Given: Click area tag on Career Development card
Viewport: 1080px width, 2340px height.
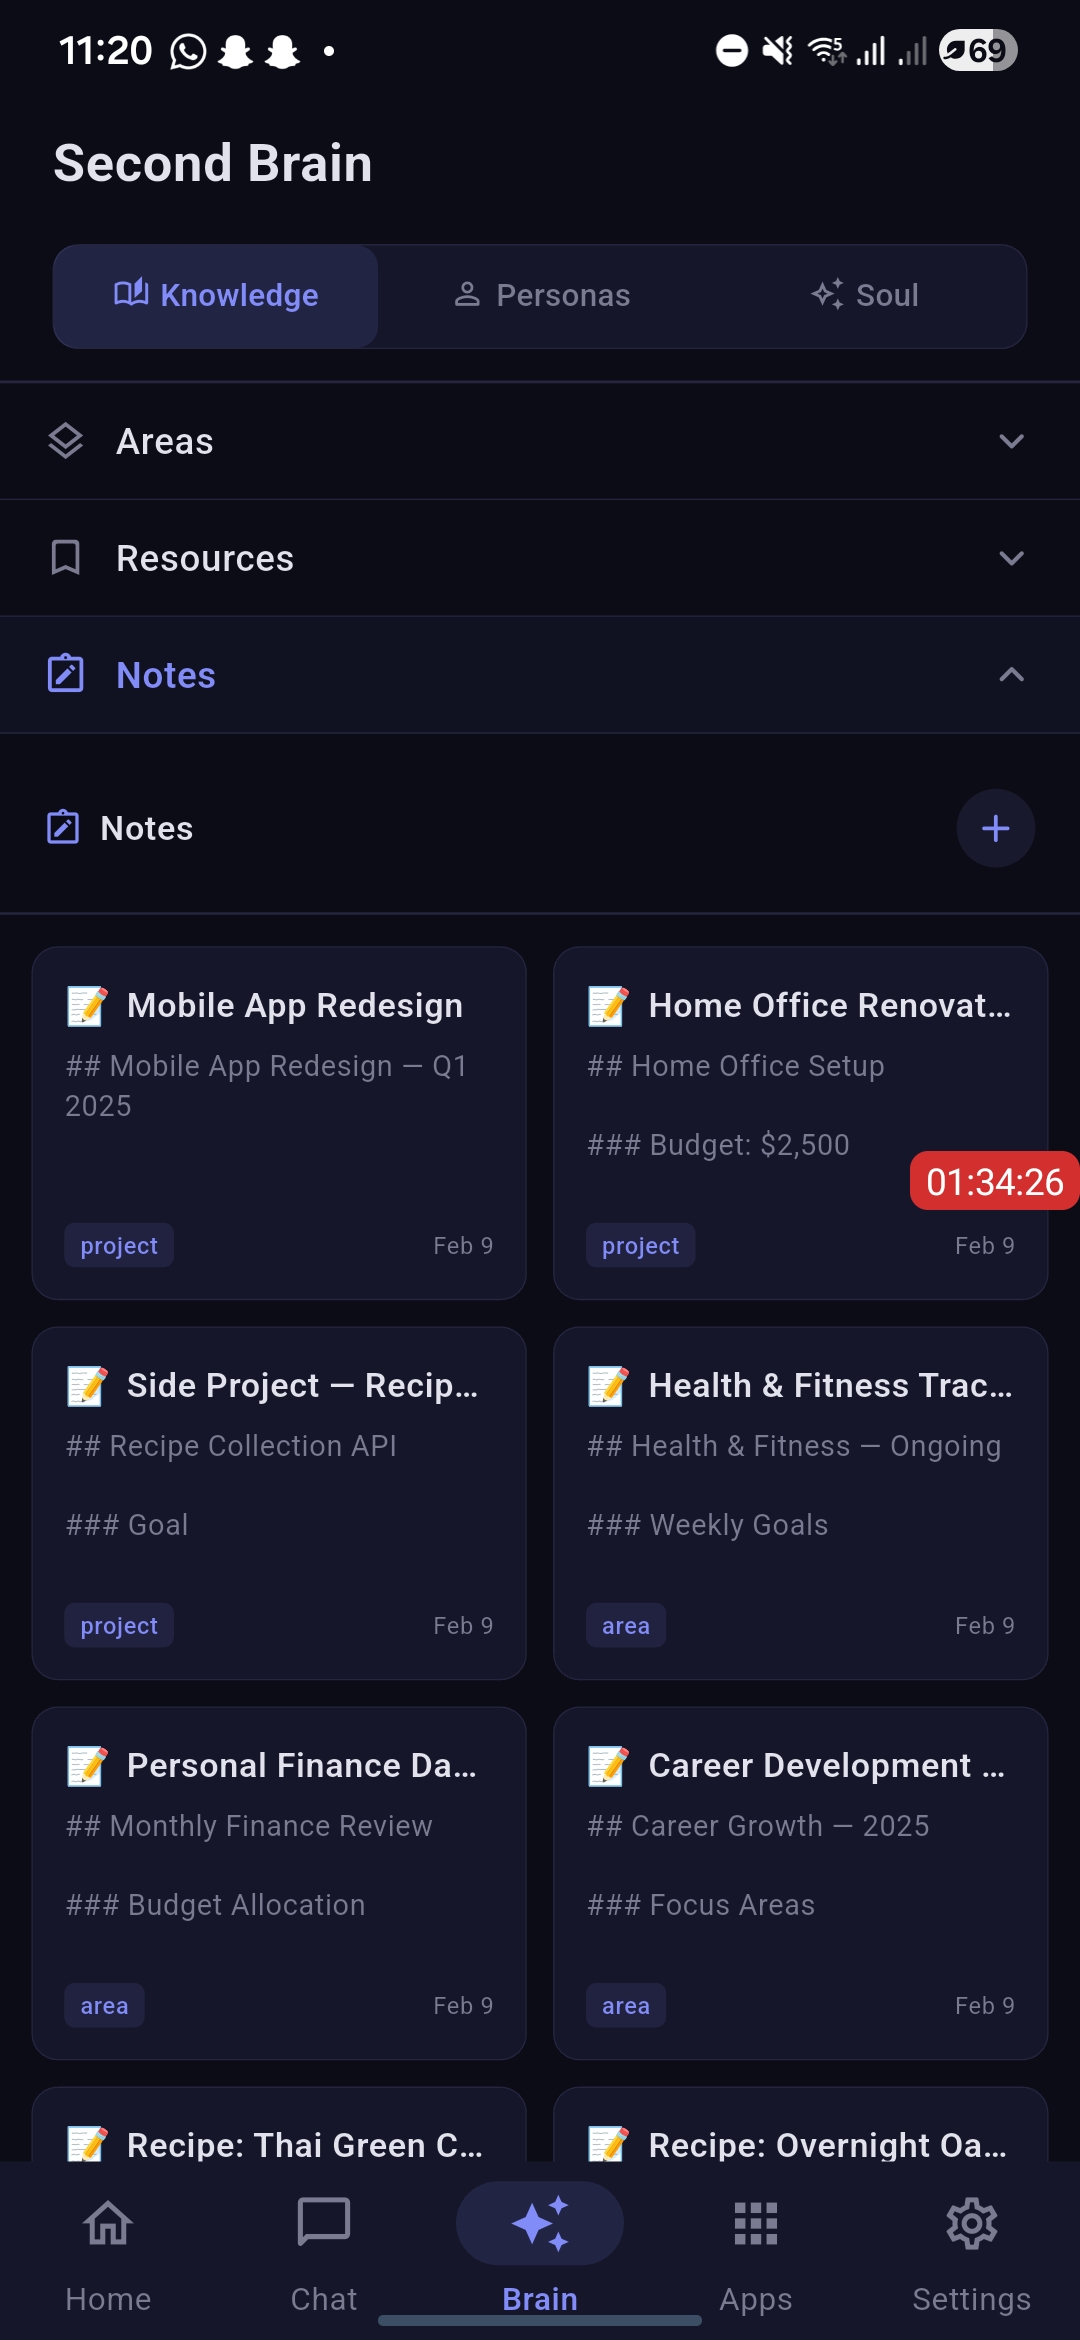Looking at the screenshot, I should click(626, 2005).
